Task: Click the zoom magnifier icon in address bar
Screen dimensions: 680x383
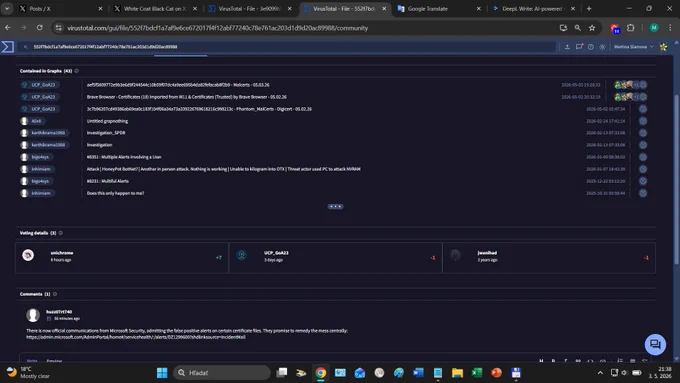Action: (x=578, y=28)
